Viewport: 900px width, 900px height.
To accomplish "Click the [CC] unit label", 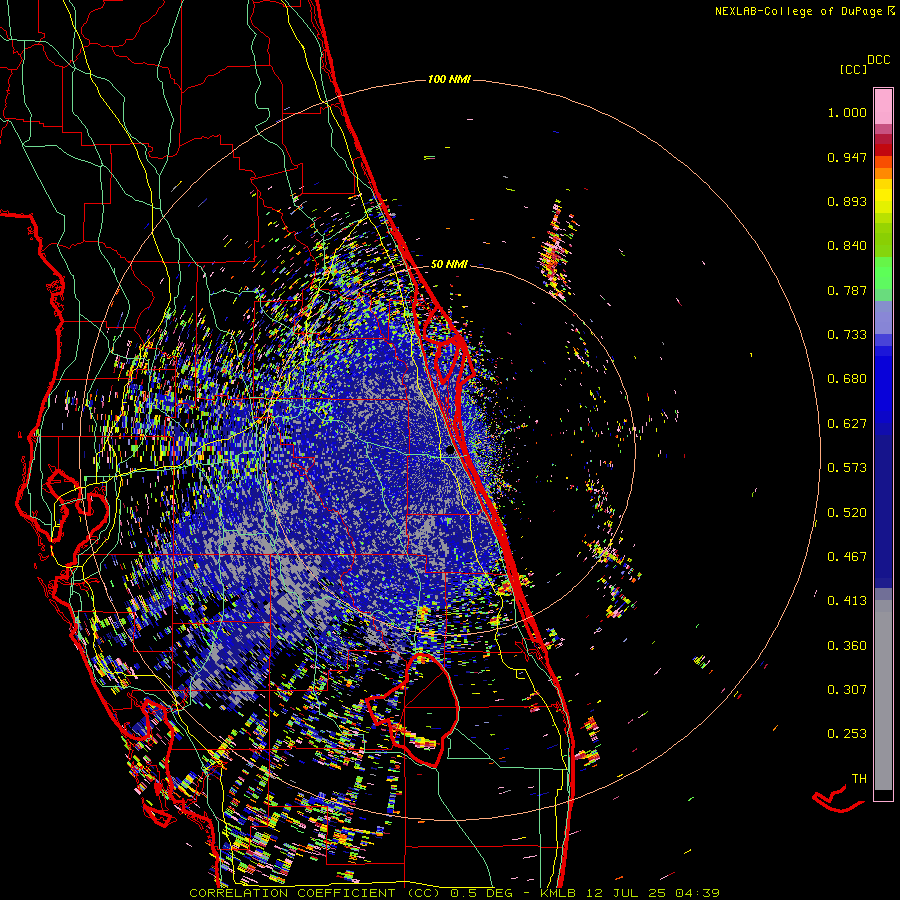I will pos(853,69).
